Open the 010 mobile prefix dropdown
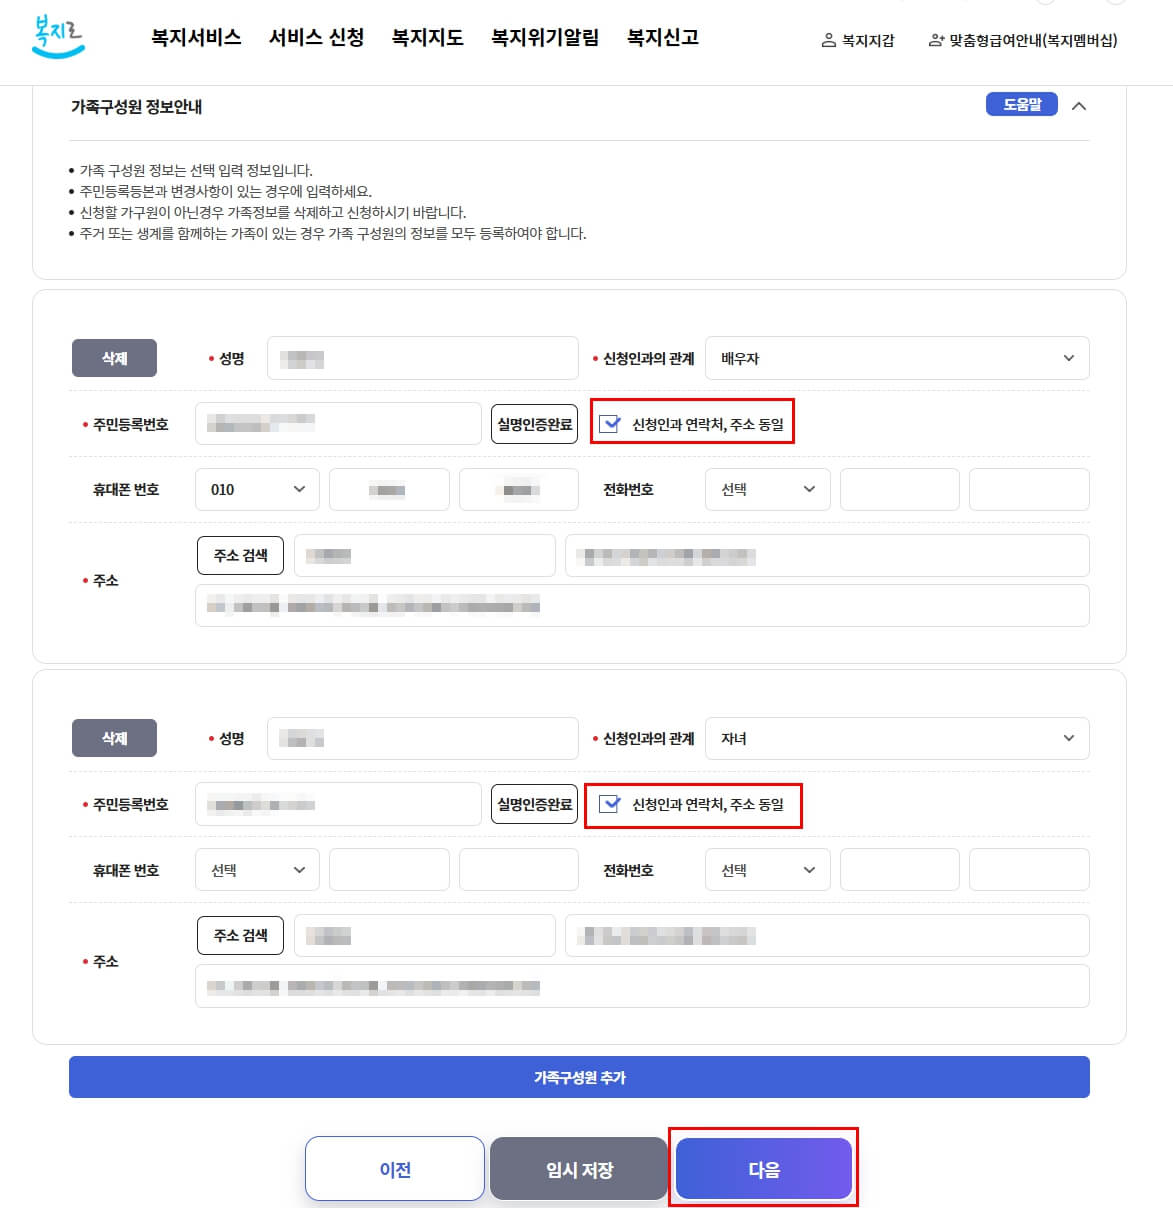Image resolution: width=1173 pixels, height=1208 pixels. pos(256,489)
